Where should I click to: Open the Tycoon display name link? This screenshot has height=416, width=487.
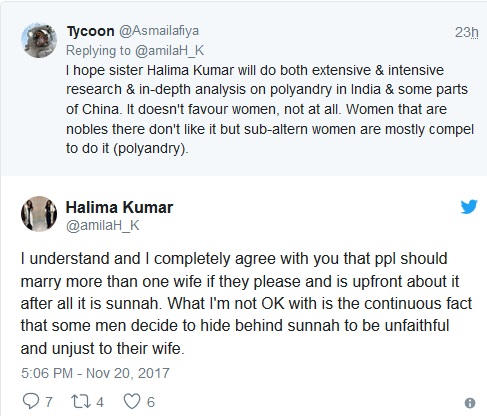click(91, 31)
